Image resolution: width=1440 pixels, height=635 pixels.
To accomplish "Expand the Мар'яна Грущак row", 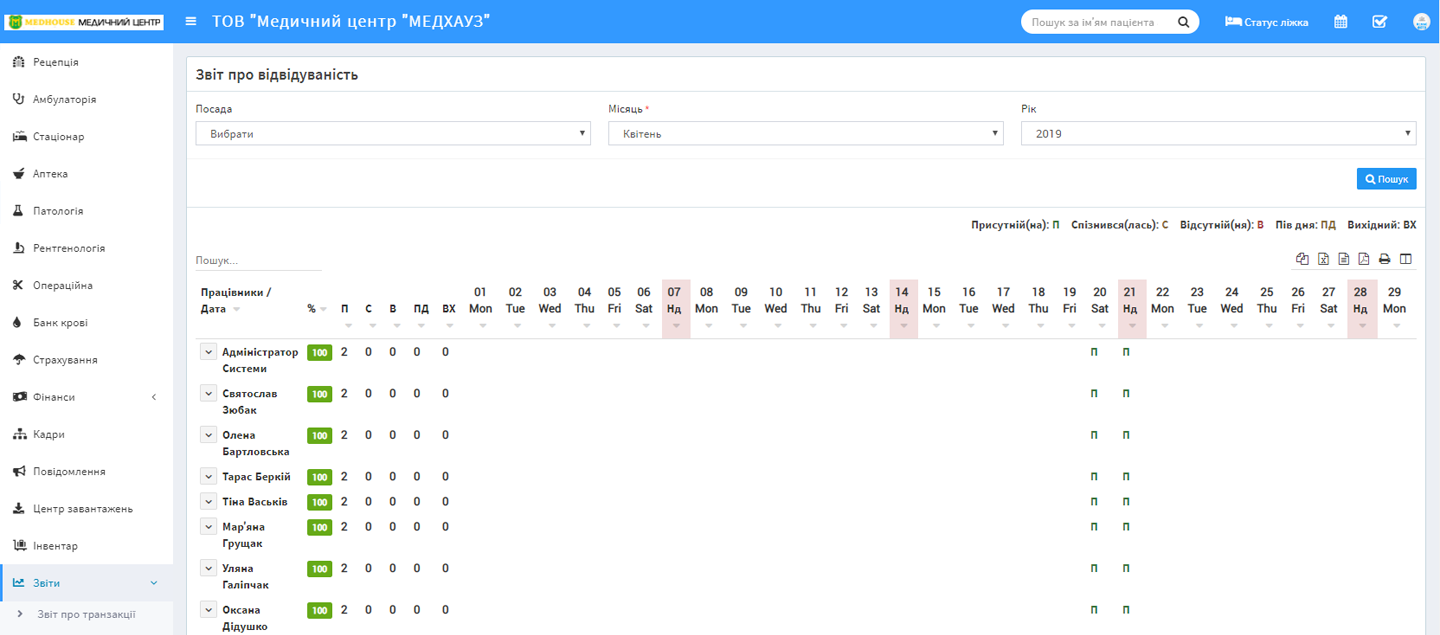I will click(x=209, y=526).
